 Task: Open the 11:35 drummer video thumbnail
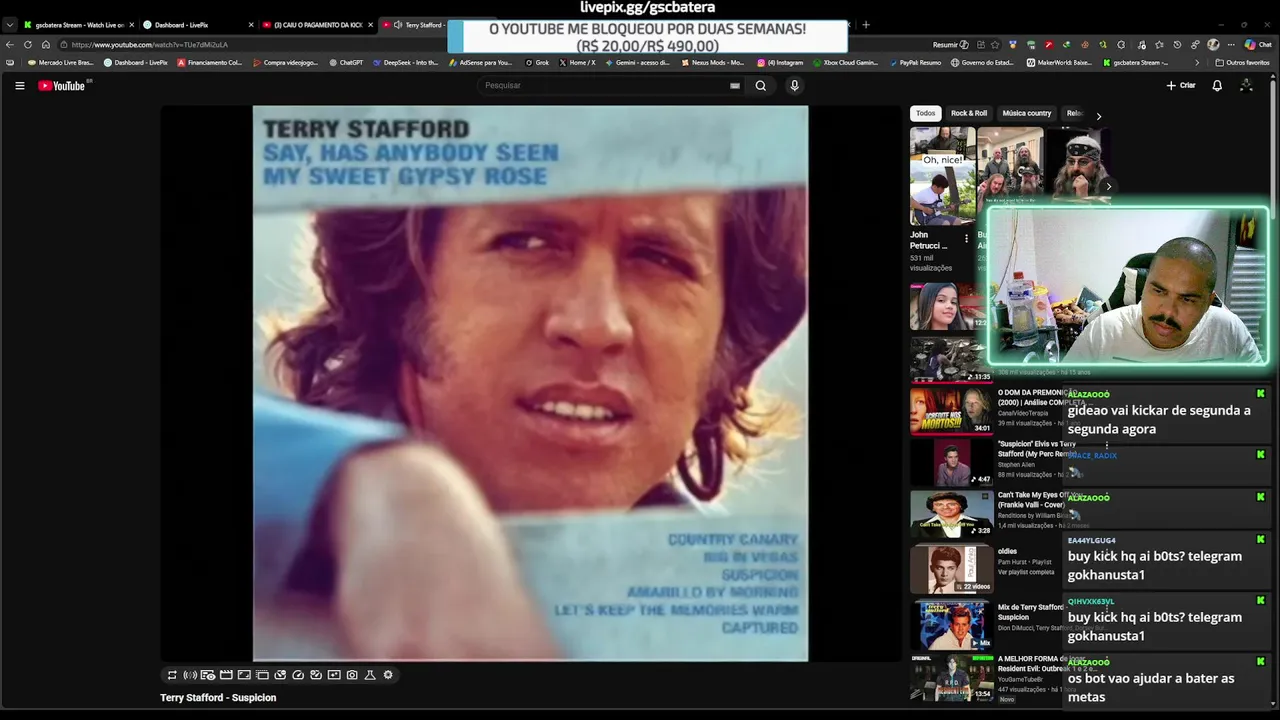(951, 359)
